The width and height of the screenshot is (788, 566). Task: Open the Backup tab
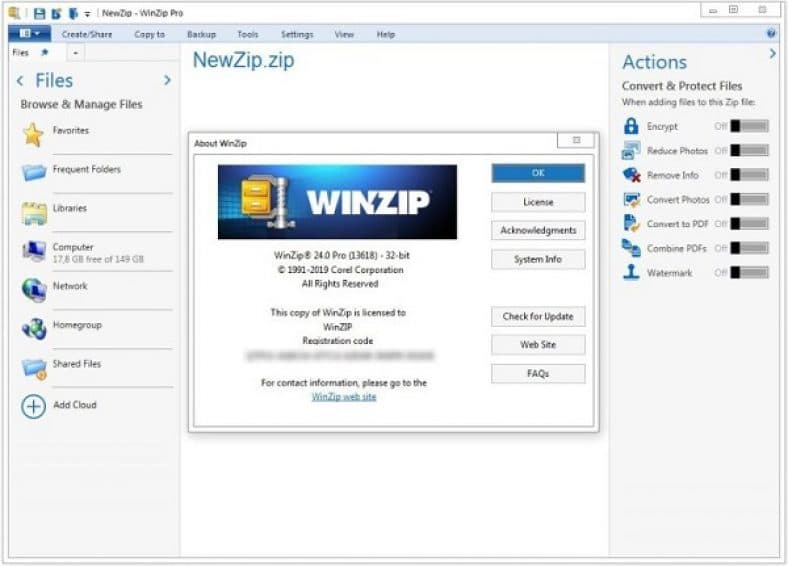(201, 34)
